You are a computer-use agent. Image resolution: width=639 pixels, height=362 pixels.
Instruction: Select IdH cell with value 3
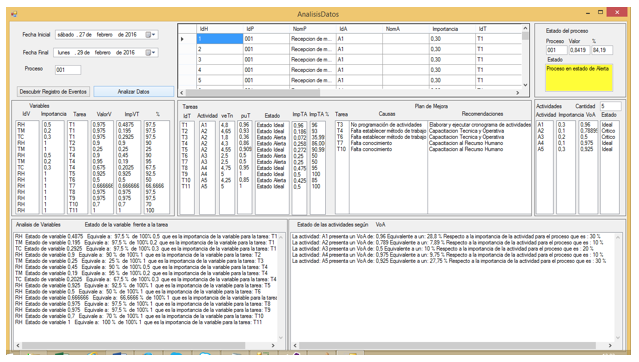click(x=220, y=60)
